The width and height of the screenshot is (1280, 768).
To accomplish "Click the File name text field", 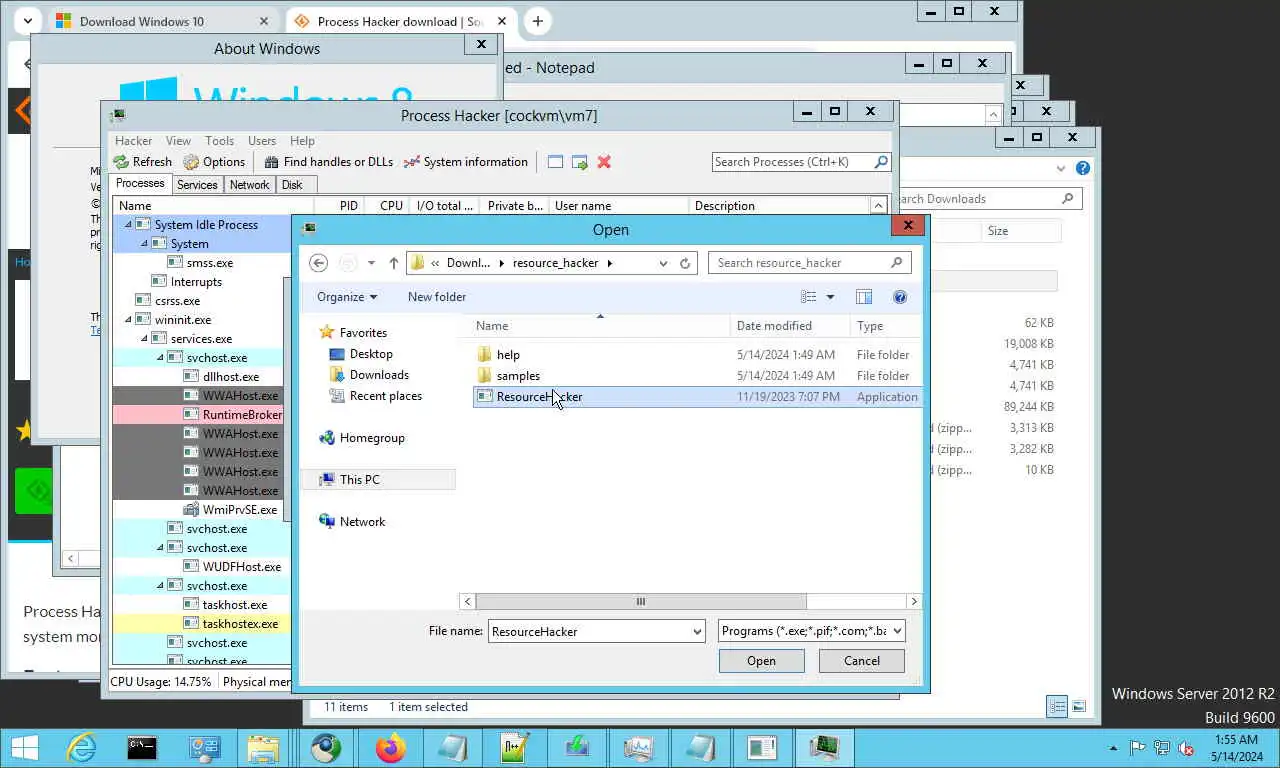I will 588,631.
